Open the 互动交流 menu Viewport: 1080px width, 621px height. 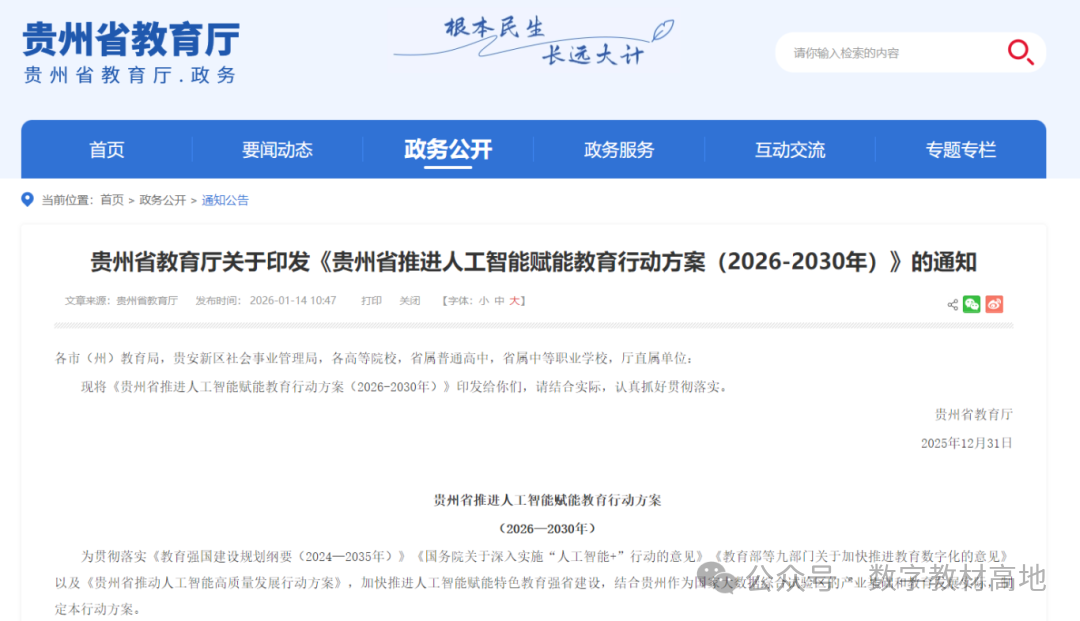coord(790,149)
